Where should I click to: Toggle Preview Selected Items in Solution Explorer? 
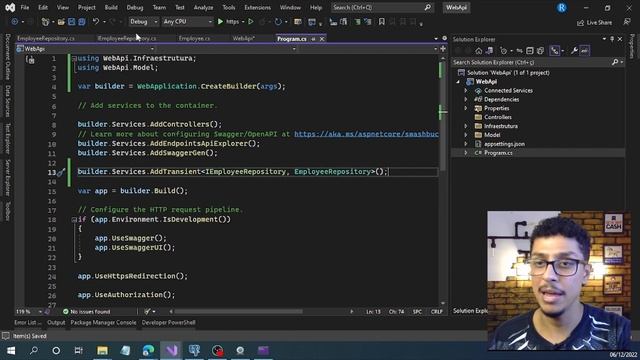point(584,51)
